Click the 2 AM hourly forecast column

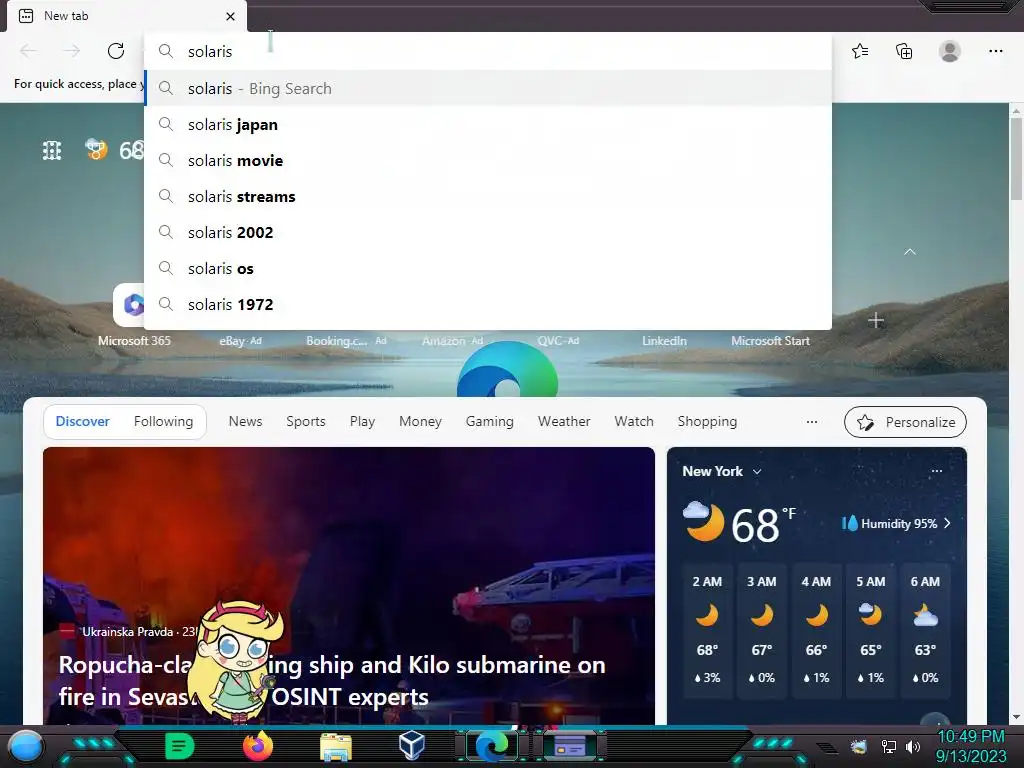pyautogui.click(x=707, y=630)
